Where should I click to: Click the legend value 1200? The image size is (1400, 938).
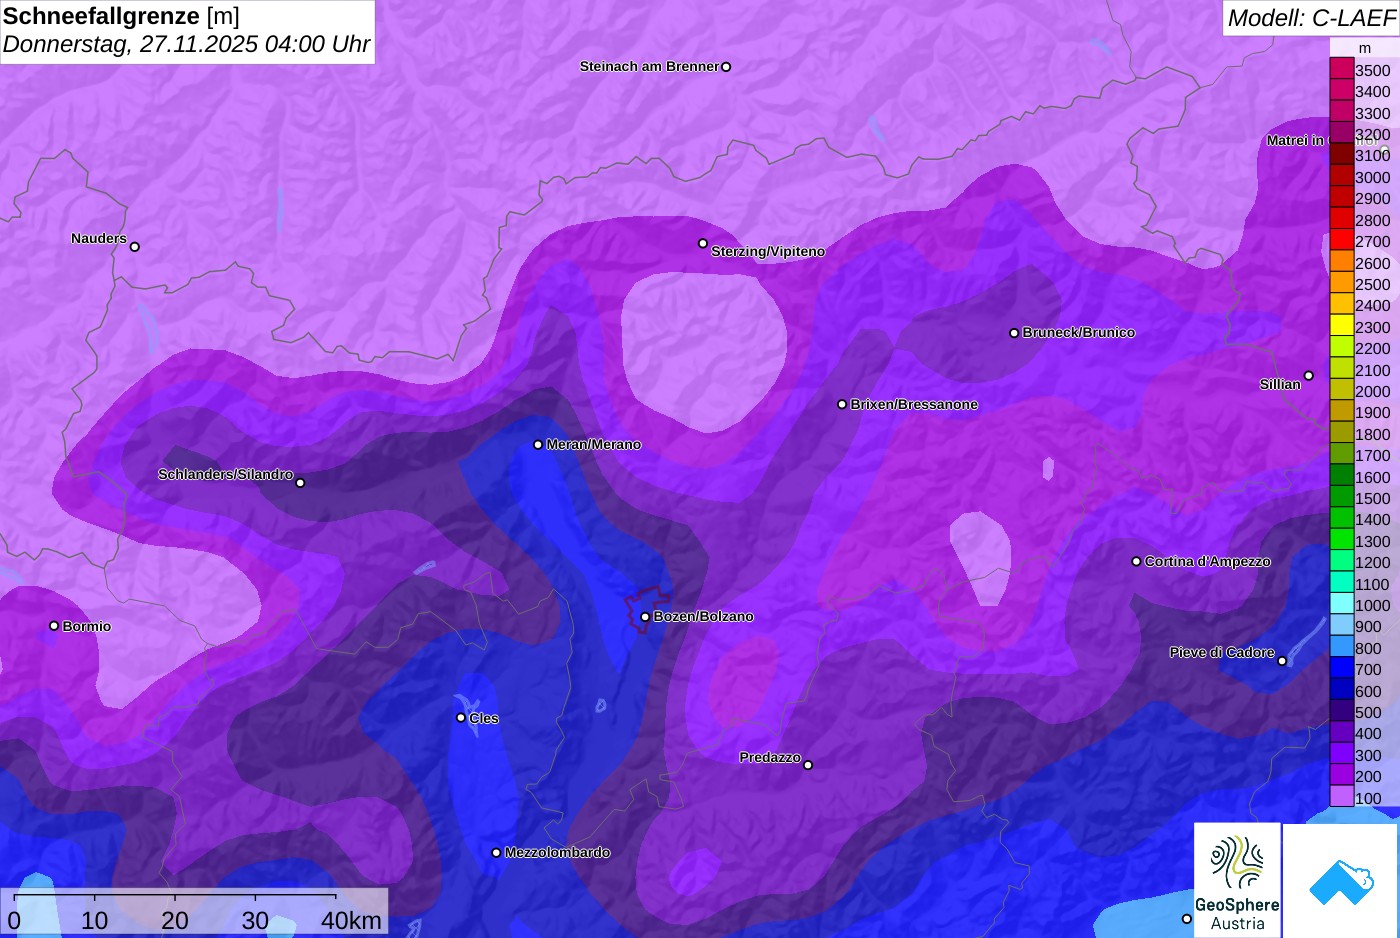[1373, 563]
